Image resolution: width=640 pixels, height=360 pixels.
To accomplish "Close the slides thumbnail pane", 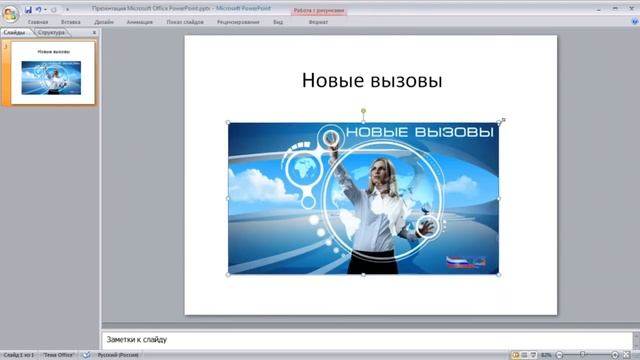I will [x=94, y=32].
